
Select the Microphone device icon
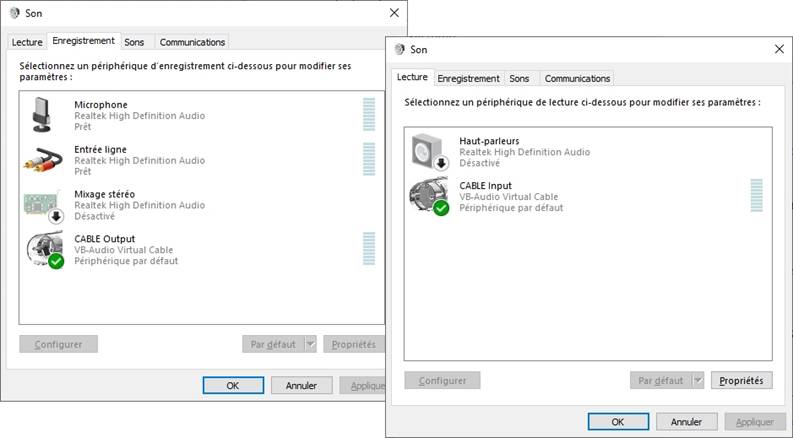[42, 115]
